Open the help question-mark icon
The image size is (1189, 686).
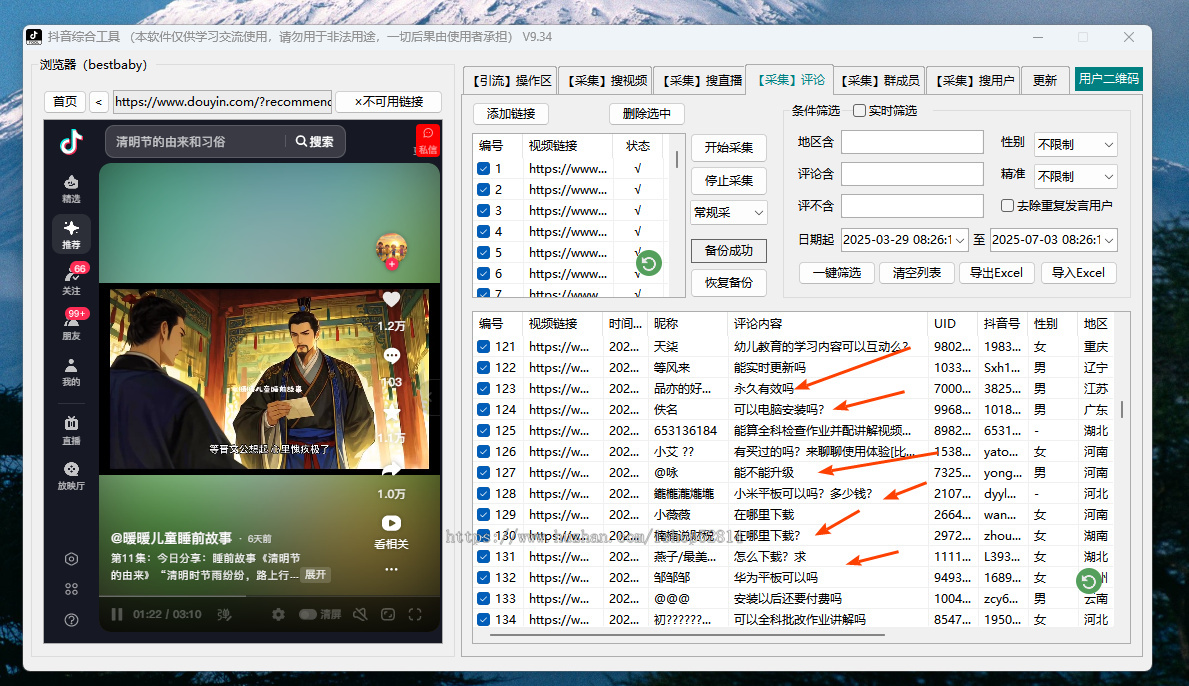point(71,620)
